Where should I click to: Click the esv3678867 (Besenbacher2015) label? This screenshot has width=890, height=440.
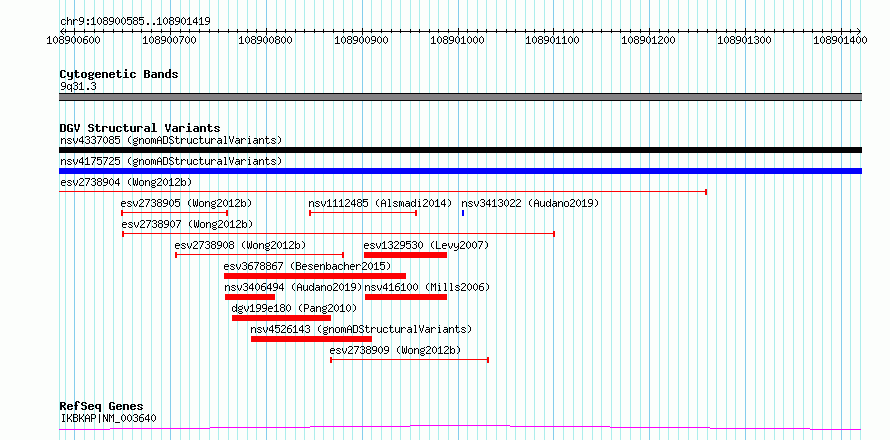307,266
